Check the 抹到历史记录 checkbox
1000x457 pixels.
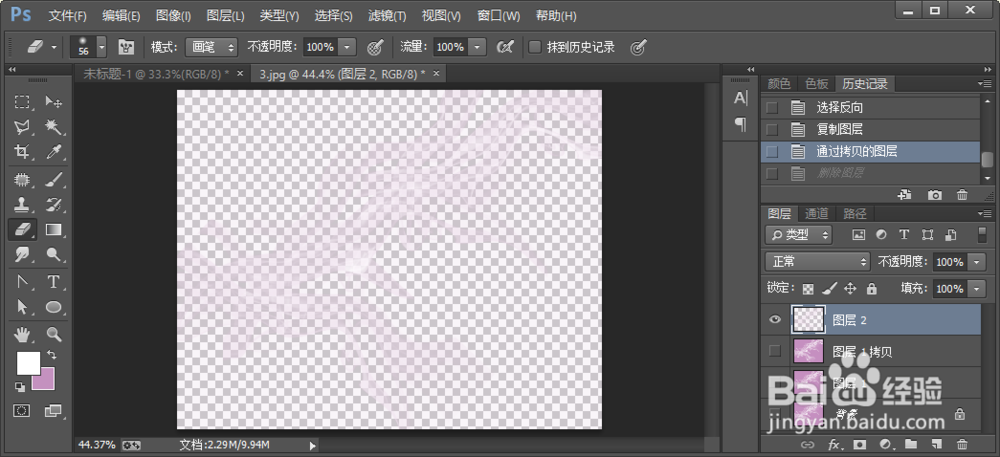pyautogui.click(x=535, y=47)
